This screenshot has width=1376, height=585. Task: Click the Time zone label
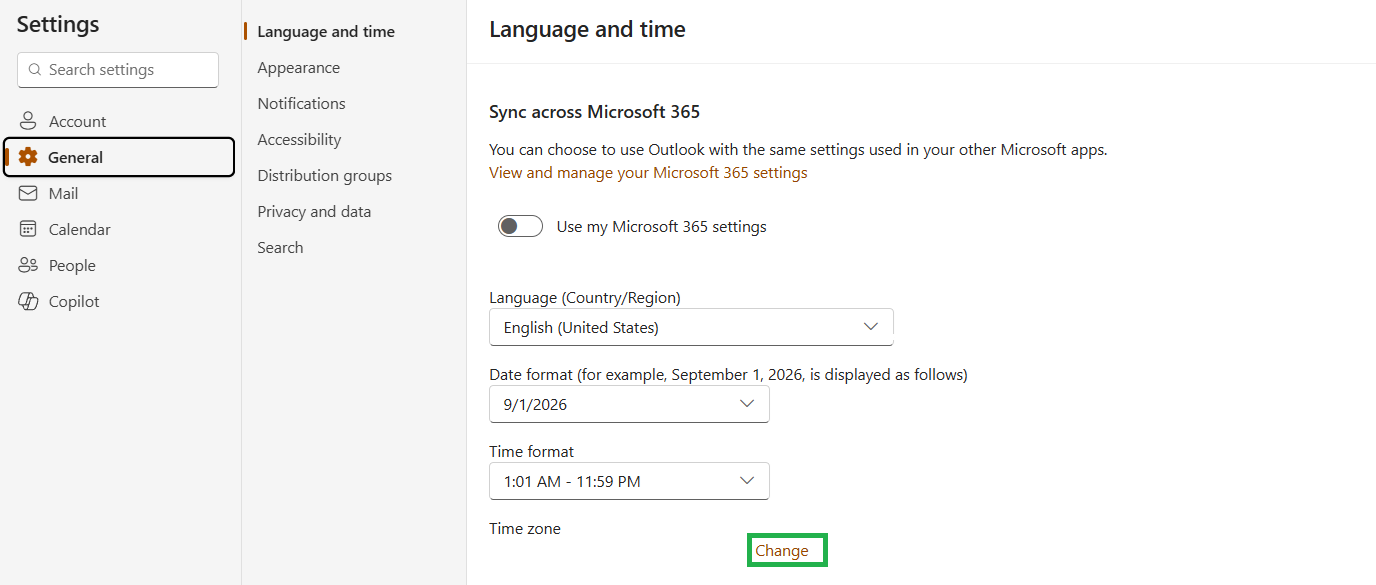click(525, 528)
